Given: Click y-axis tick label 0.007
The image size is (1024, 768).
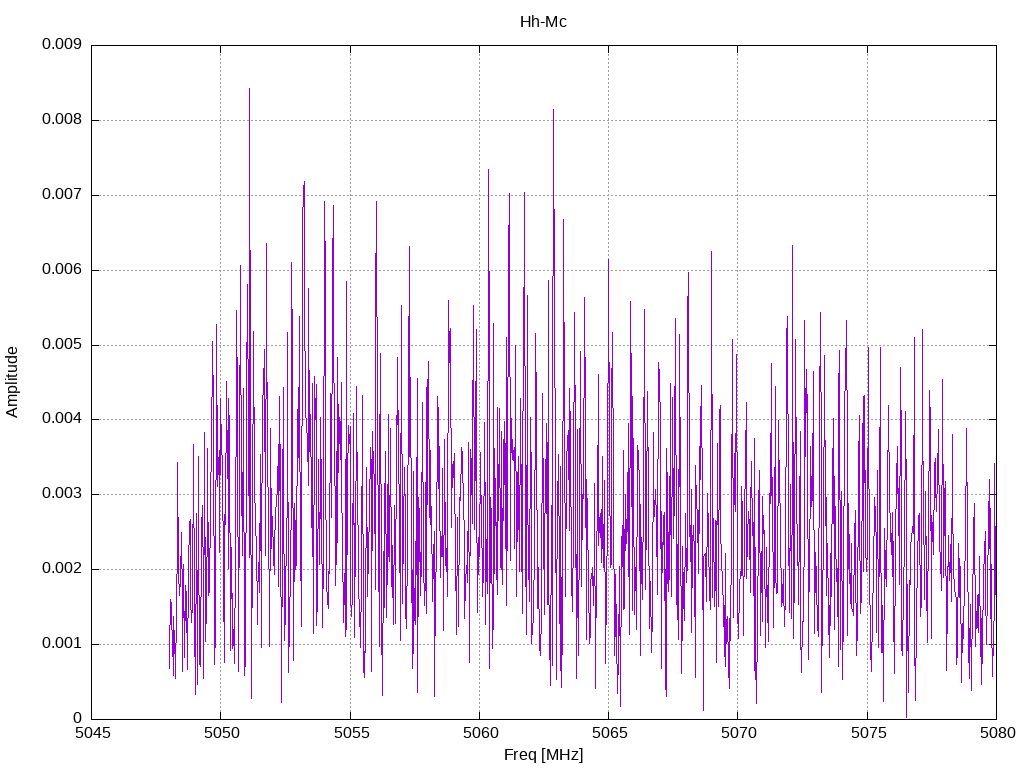Looking at the screenshot, I should (62, 195).
